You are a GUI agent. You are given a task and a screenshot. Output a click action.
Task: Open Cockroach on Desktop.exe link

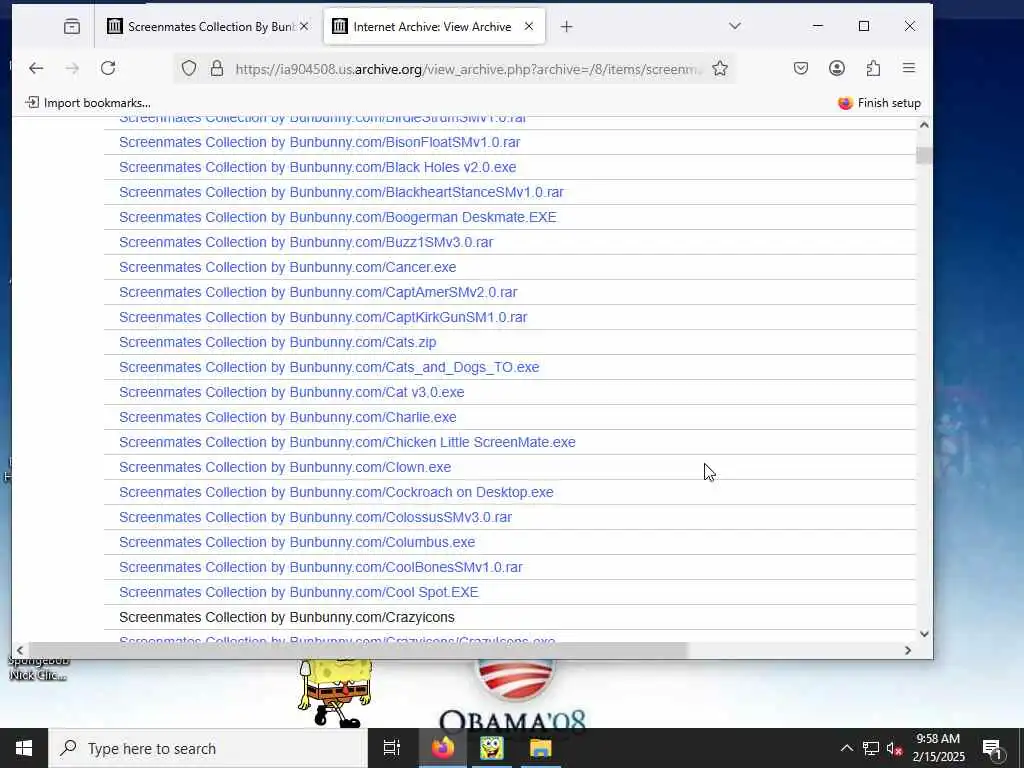coord(336,492)
